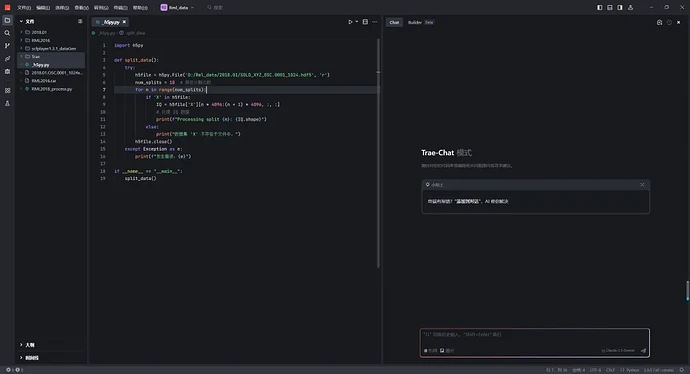Click the Trae red logo icon

pyautogui.click(x=7, y=7)
